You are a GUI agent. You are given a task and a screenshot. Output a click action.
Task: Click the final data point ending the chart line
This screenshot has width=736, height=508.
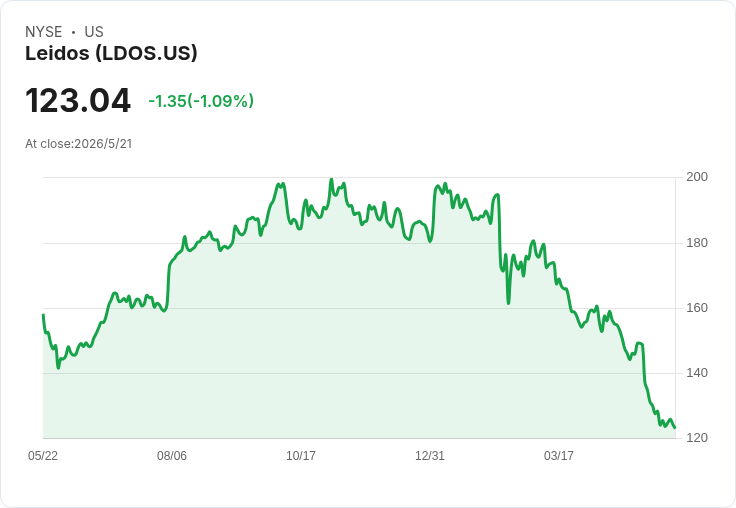point(675,428)
